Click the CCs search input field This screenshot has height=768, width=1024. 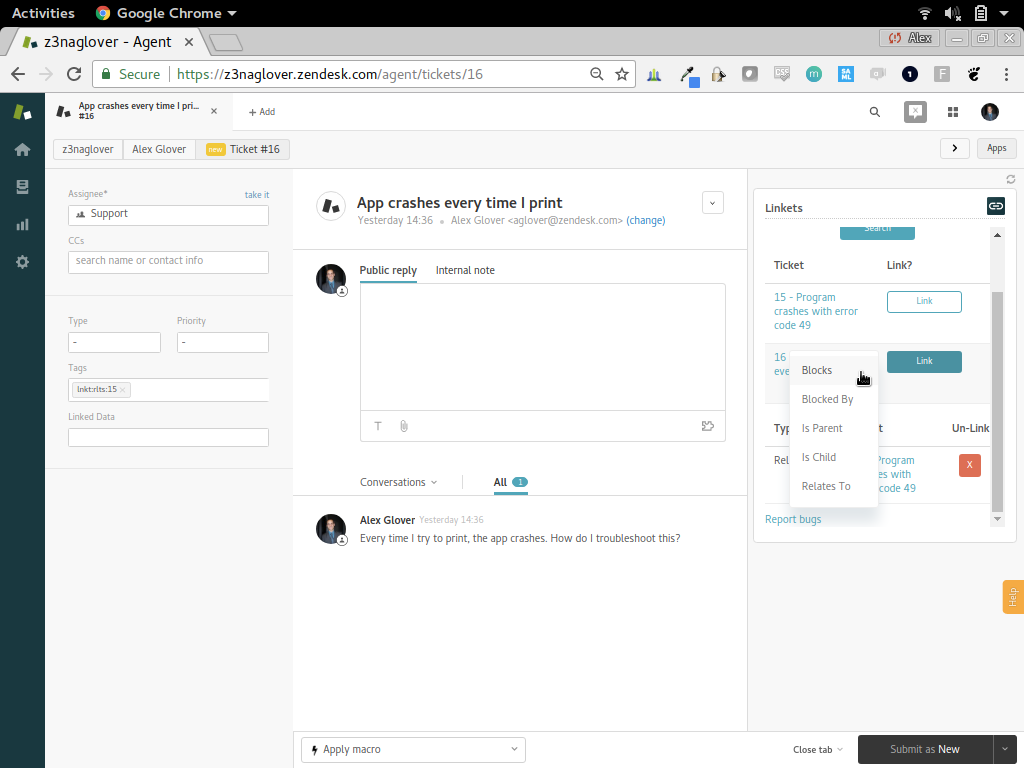pos(168,261)
